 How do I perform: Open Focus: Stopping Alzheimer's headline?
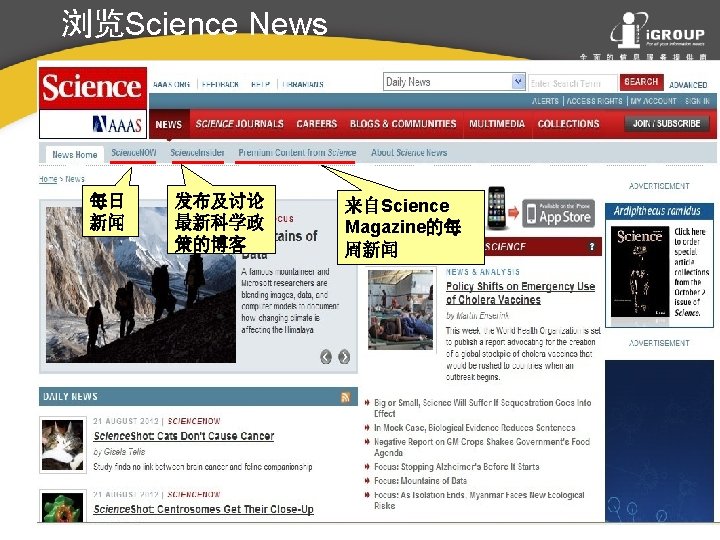[x=456, y=467]
